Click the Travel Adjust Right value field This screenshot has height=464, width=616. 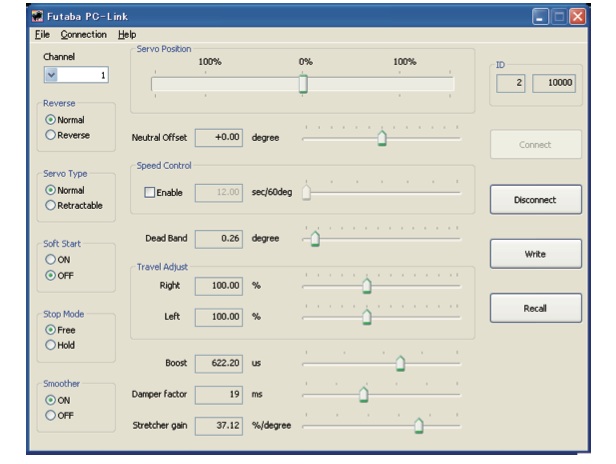click(x=217, y=285)
